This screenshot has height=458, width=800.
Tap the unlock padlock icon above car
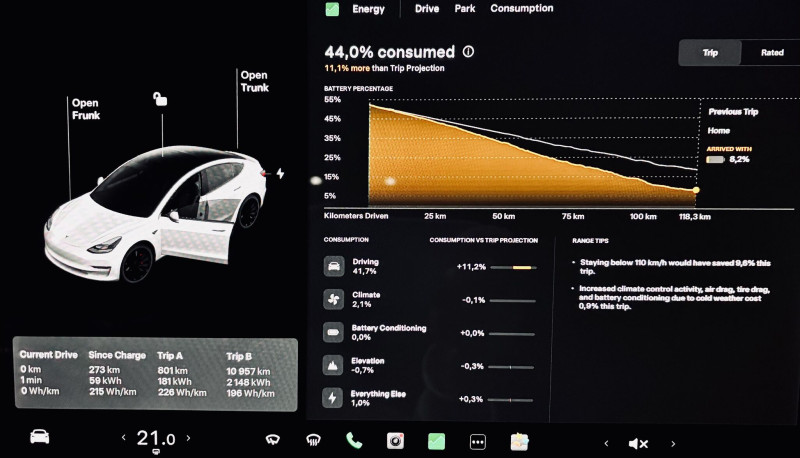(x=160, y=99)
